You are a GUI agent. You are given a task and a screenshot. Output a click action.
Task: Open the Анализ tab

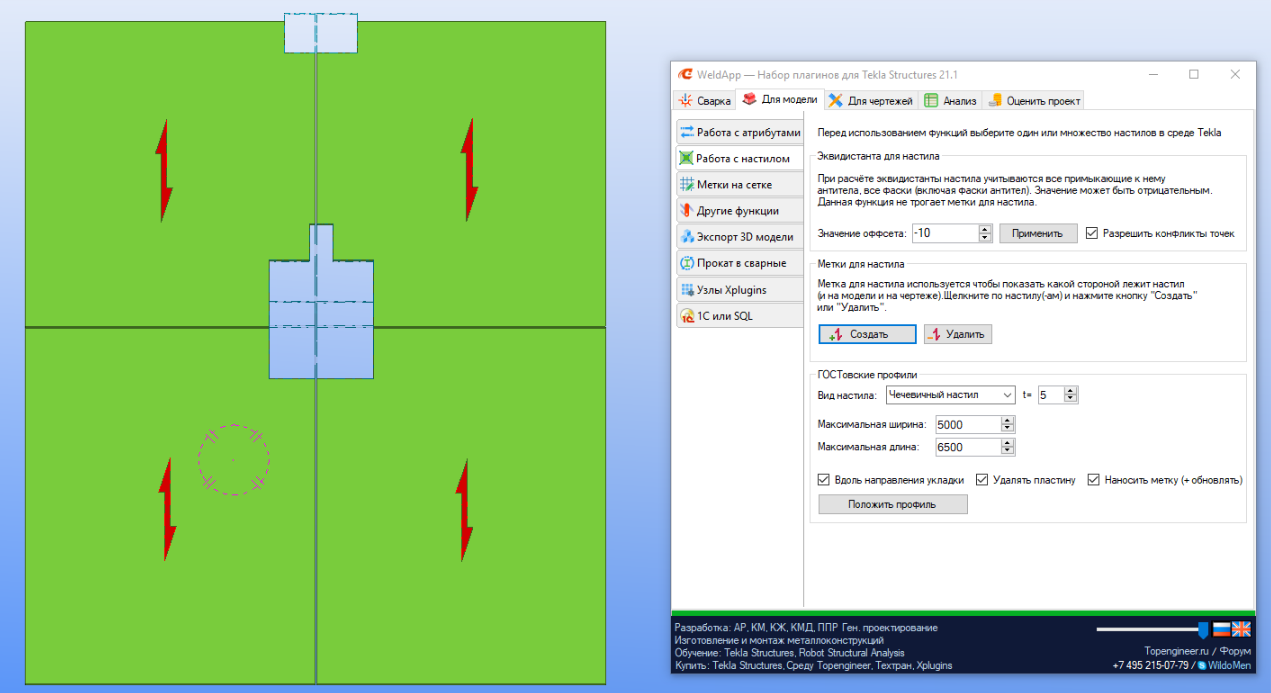[x=950, y=101]
